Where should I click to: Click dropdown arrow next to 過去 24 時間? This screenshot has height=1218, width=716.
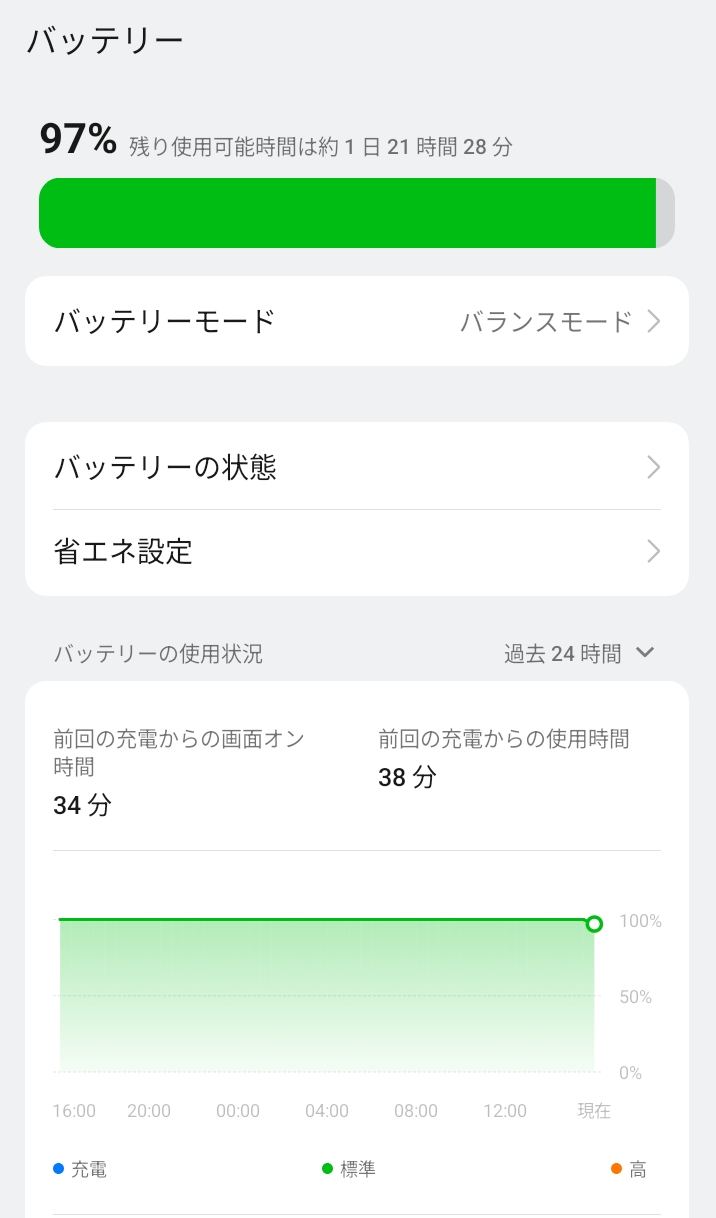tap(645, 653)
